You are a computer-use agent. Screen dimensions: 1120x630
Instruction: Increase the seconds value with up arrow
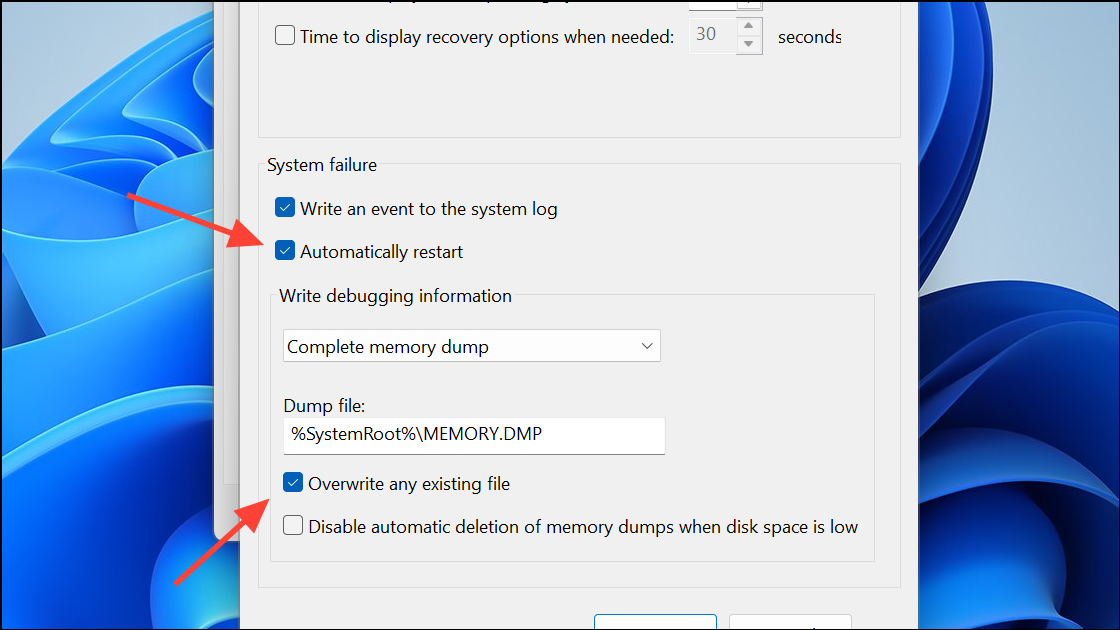tap(748, 25)
